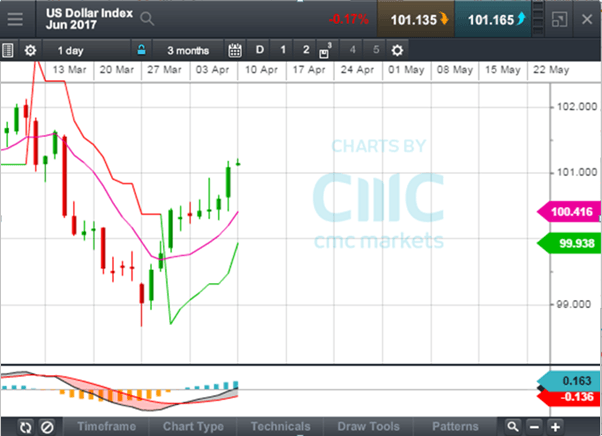Click the 27 Mar date label

click(164, 70)
